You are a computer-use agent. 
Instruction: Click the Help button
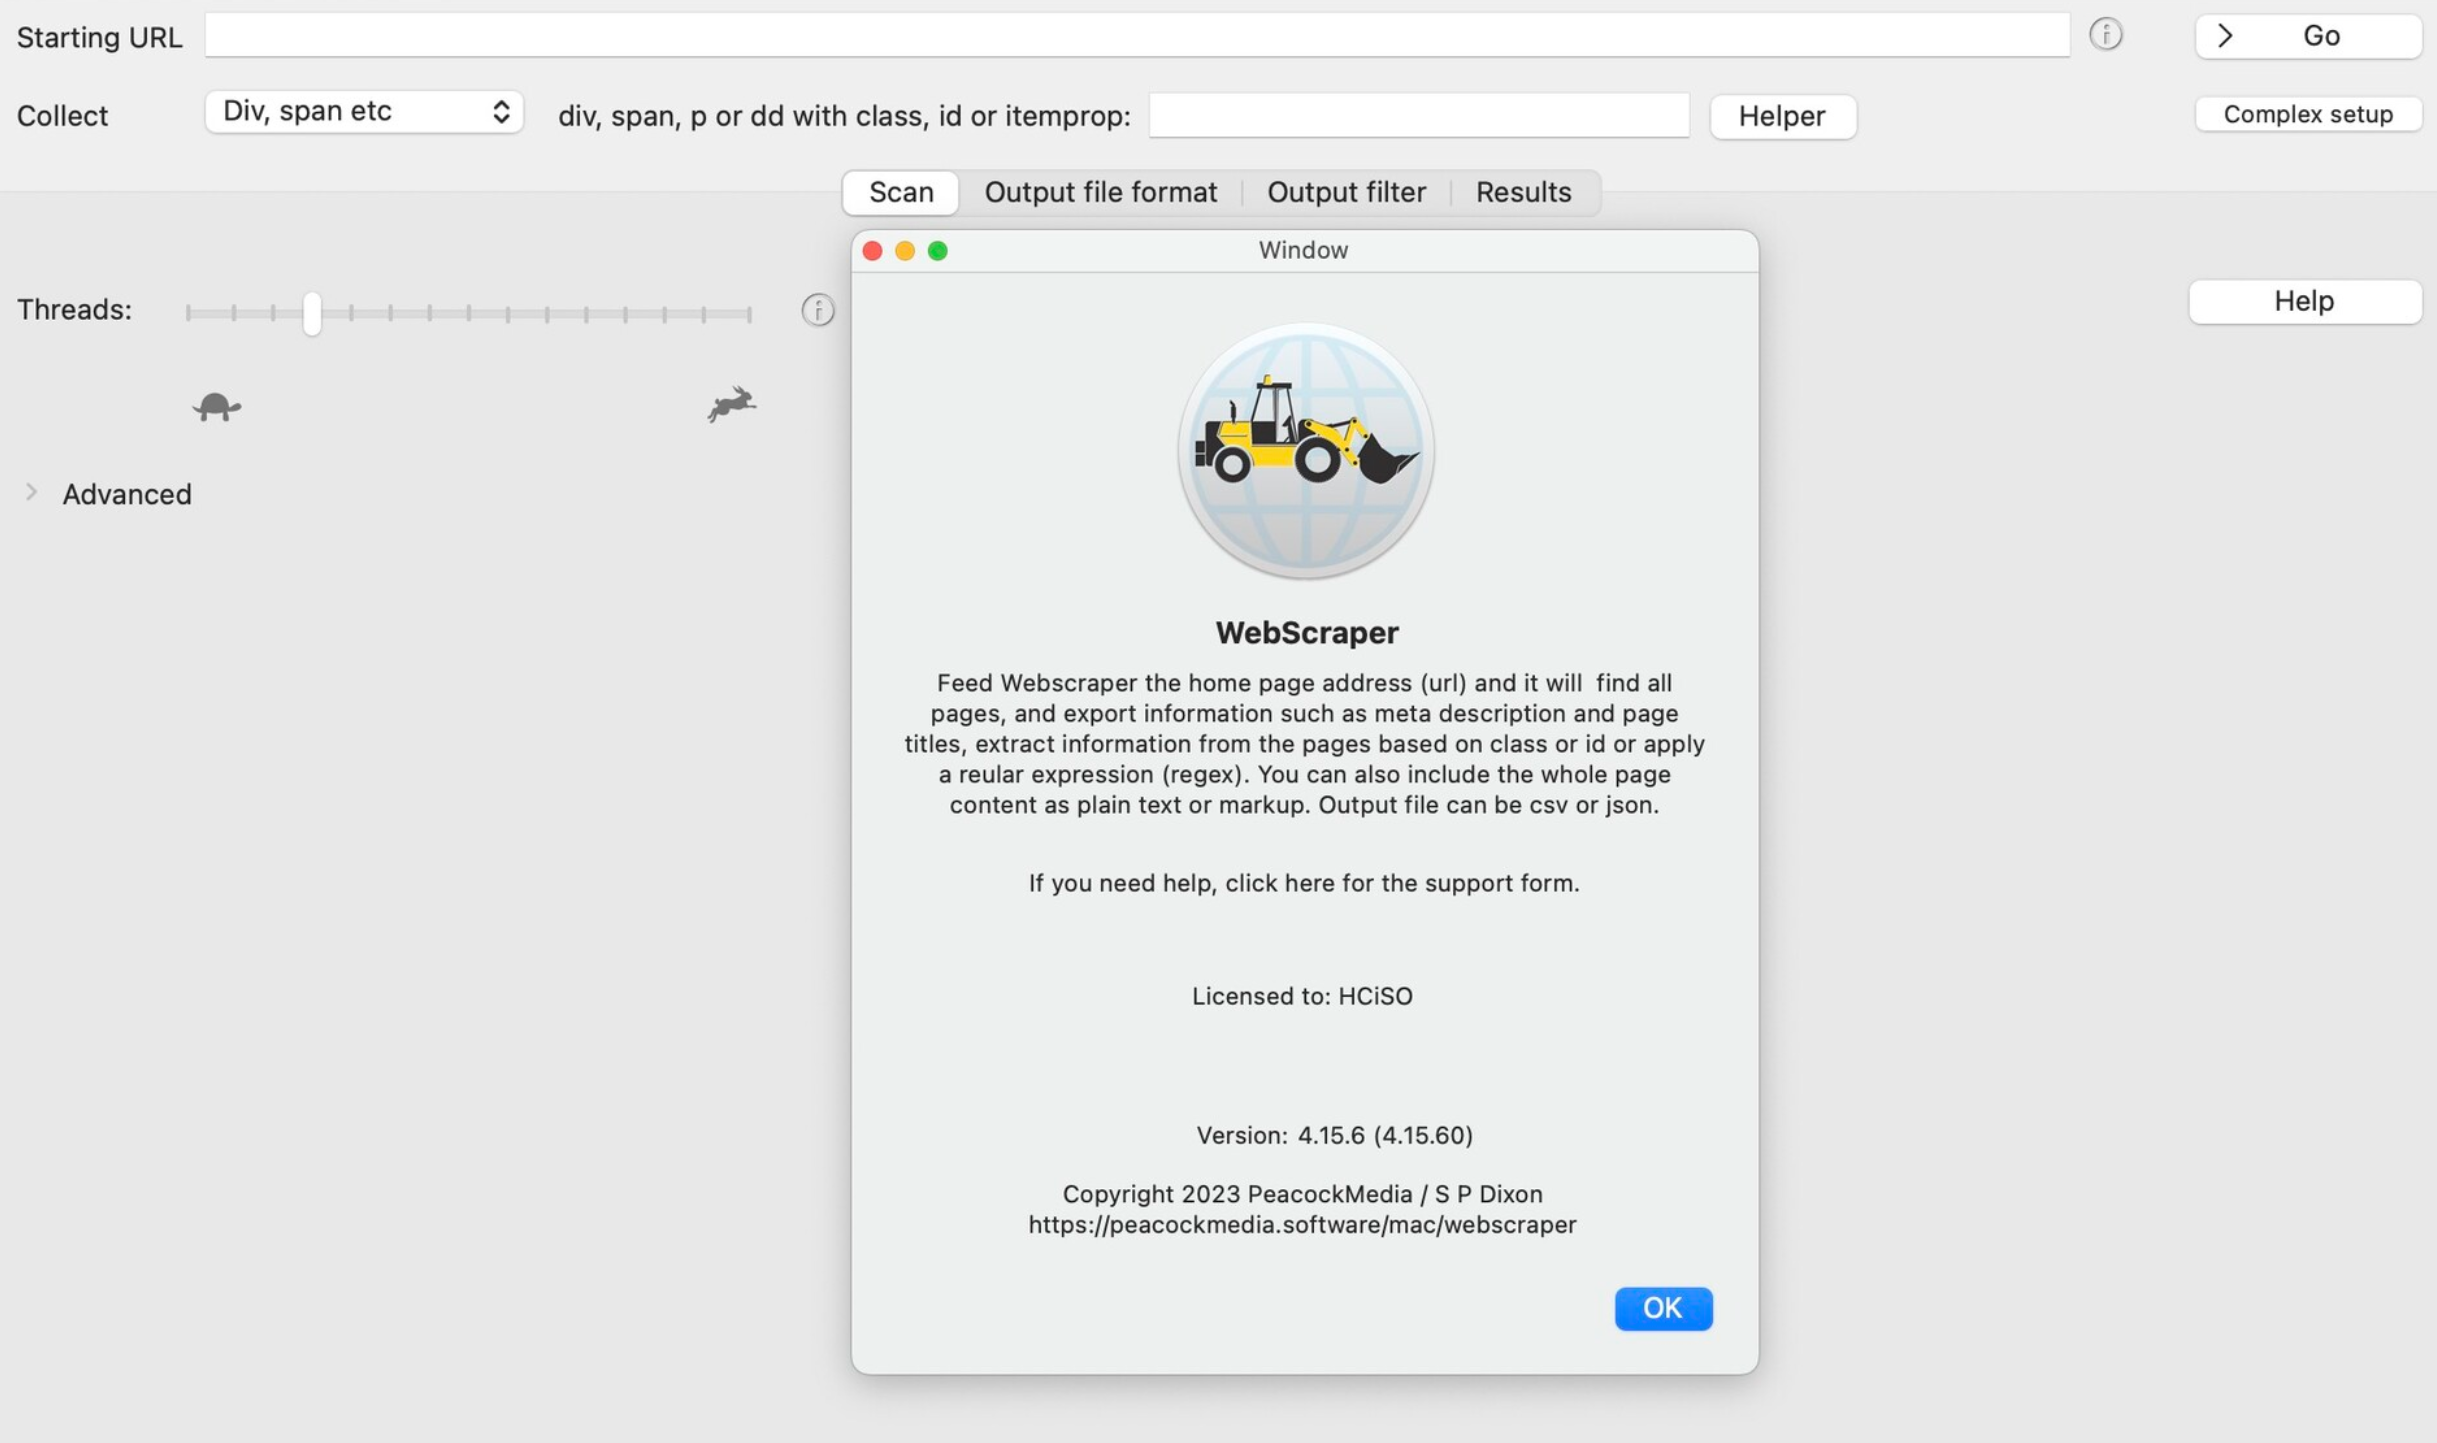[x=2304, y=301]
